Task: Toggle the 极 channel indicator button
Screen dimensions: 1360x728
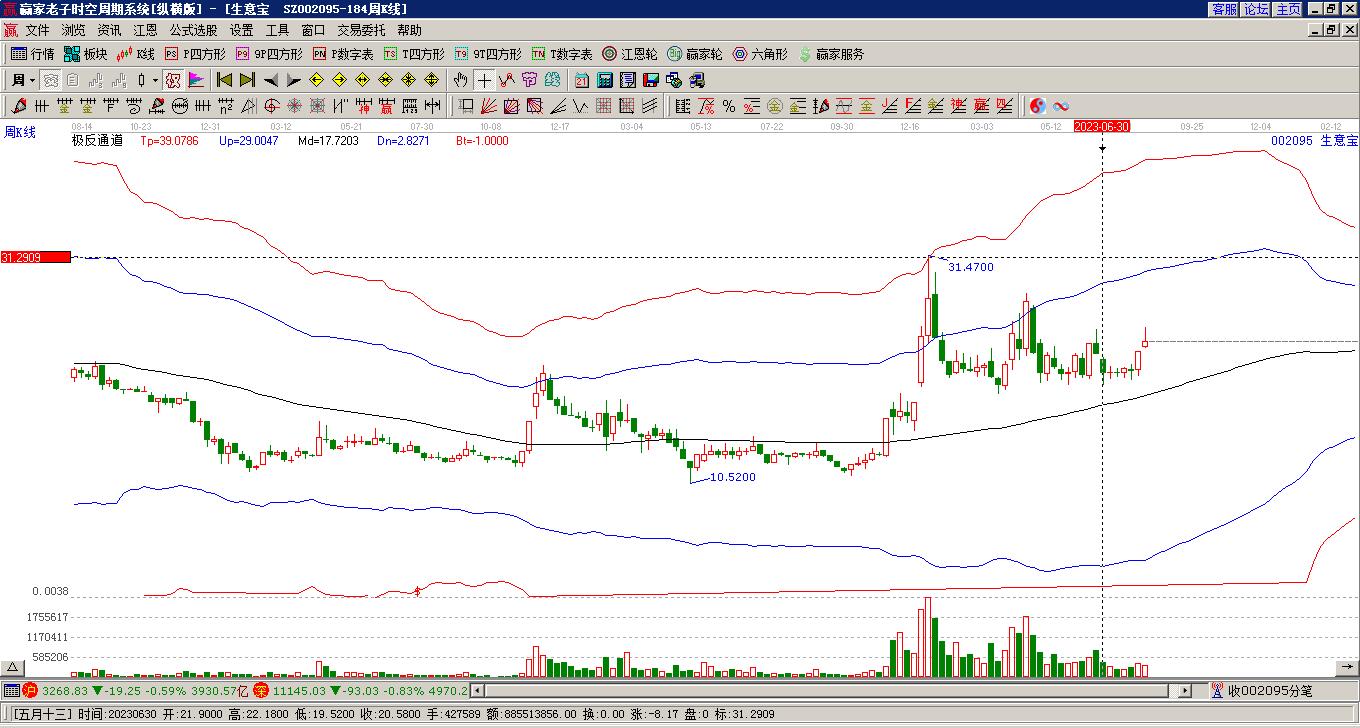Action: point(173,80)
